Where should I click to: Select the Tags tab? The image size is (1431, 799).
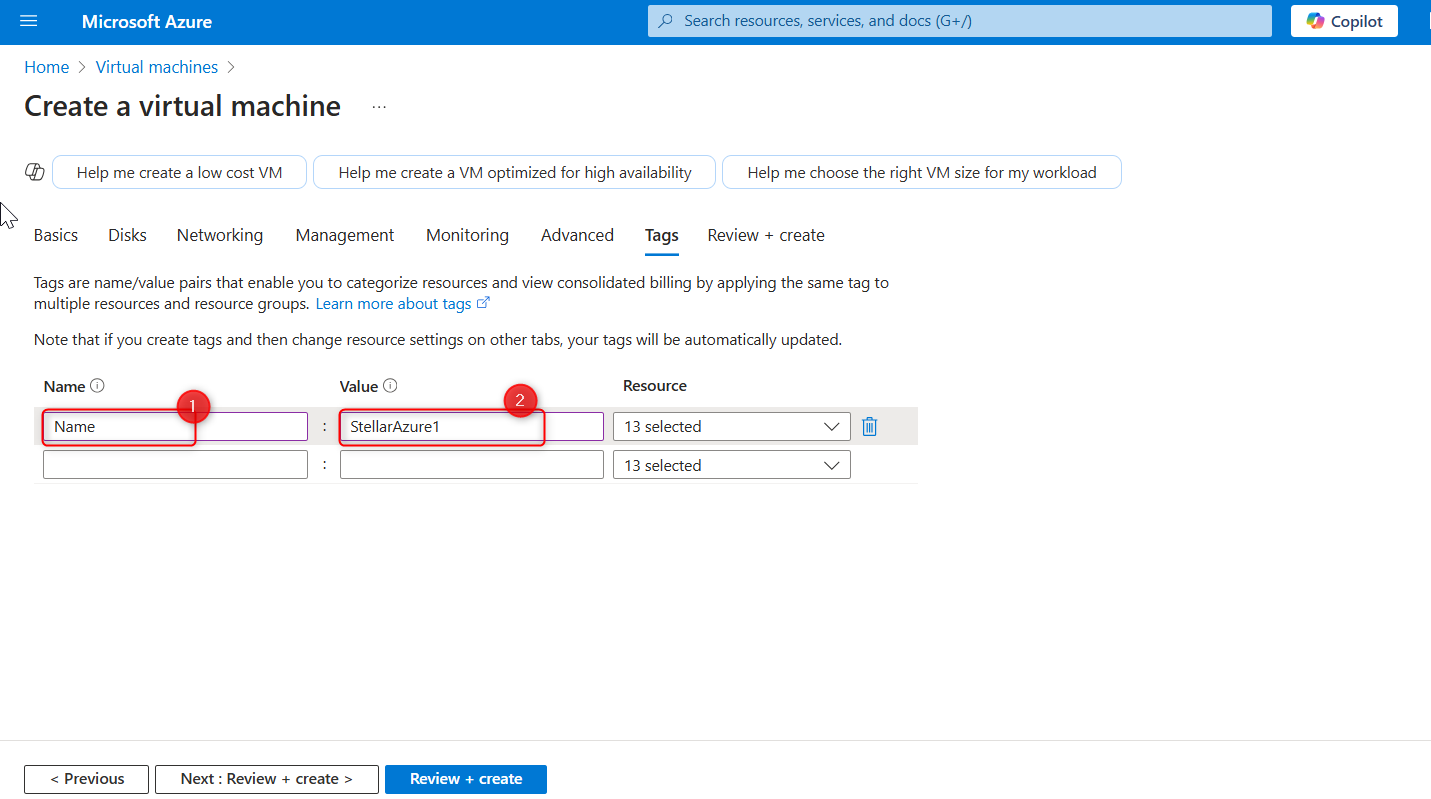[662, 235]
